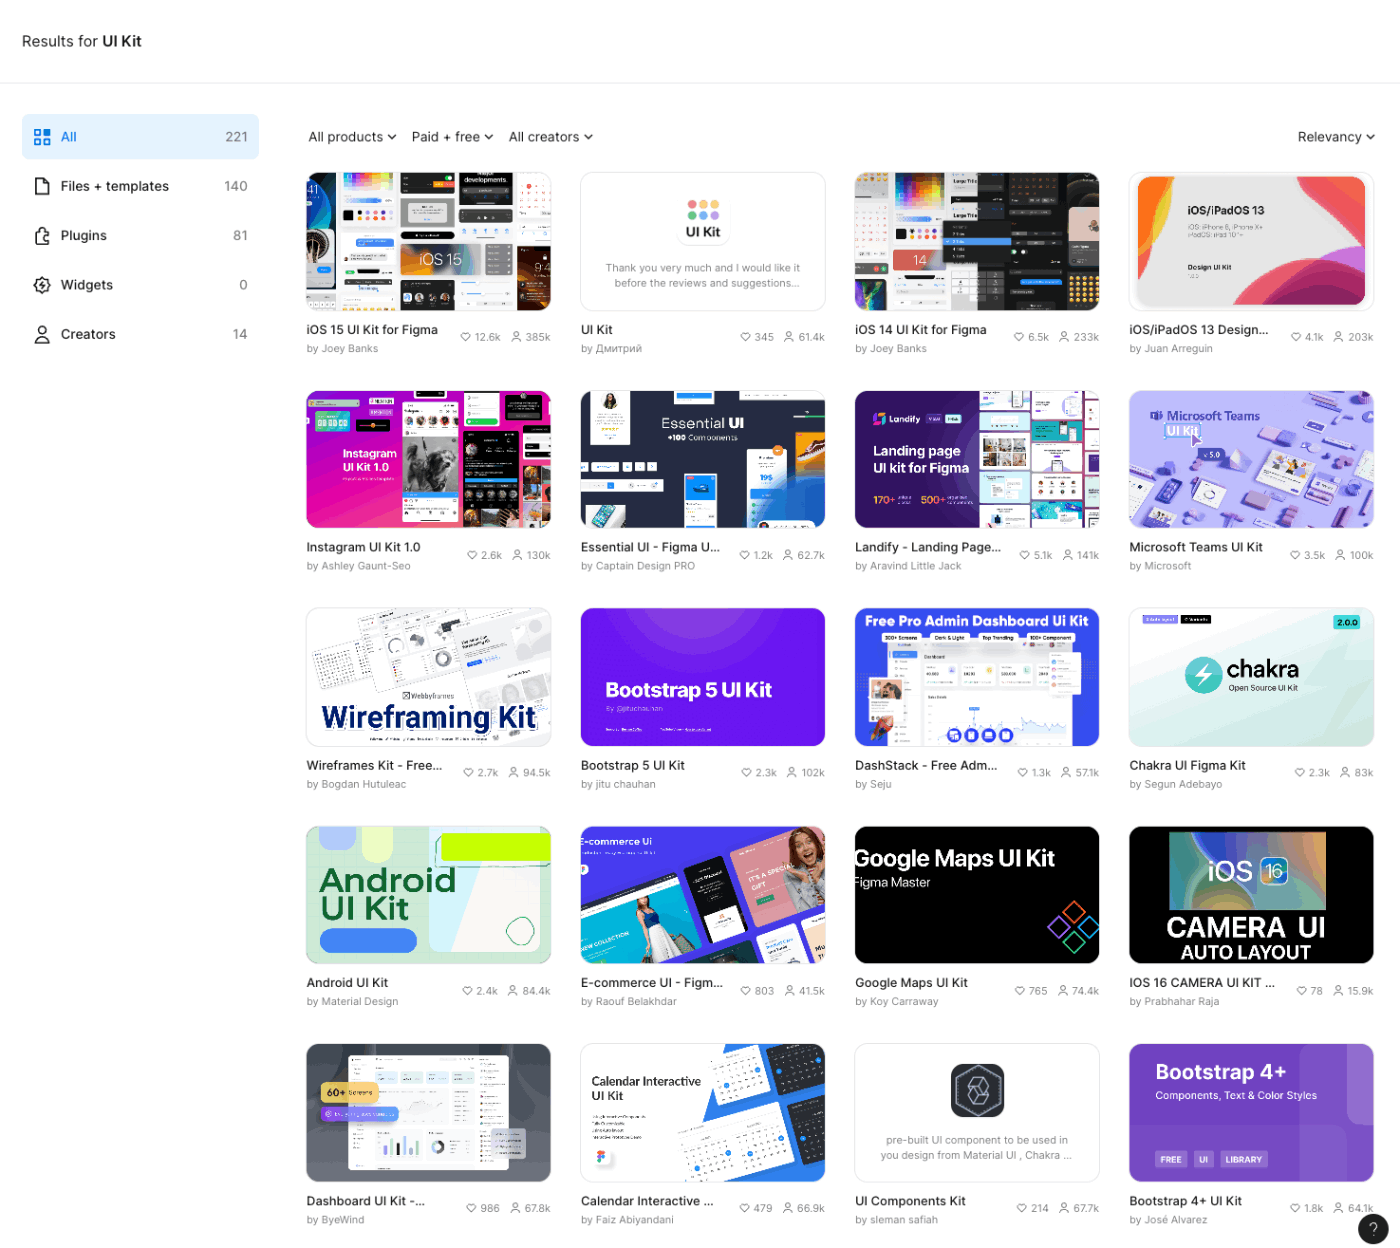
Task: Open Bootstrap 4+ purple thumbnail
Action: click(1251, 1113)
